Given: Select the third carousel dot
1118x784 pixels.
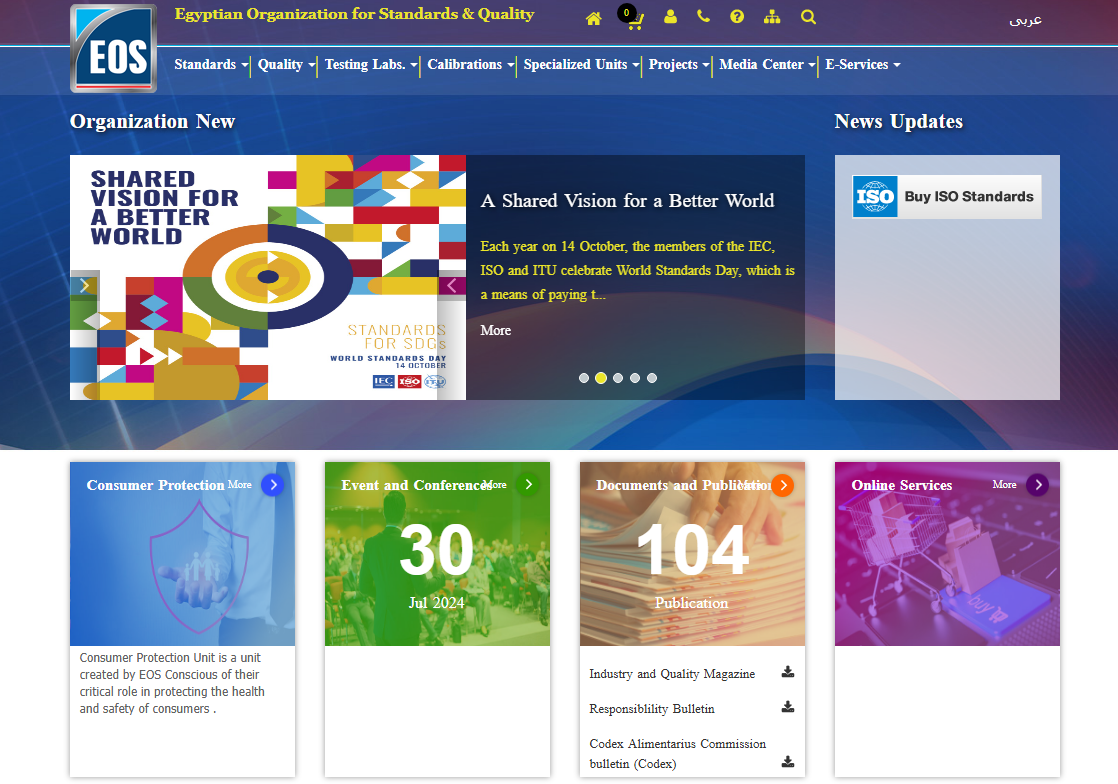Looking at the screenshot, I should 618,378.
